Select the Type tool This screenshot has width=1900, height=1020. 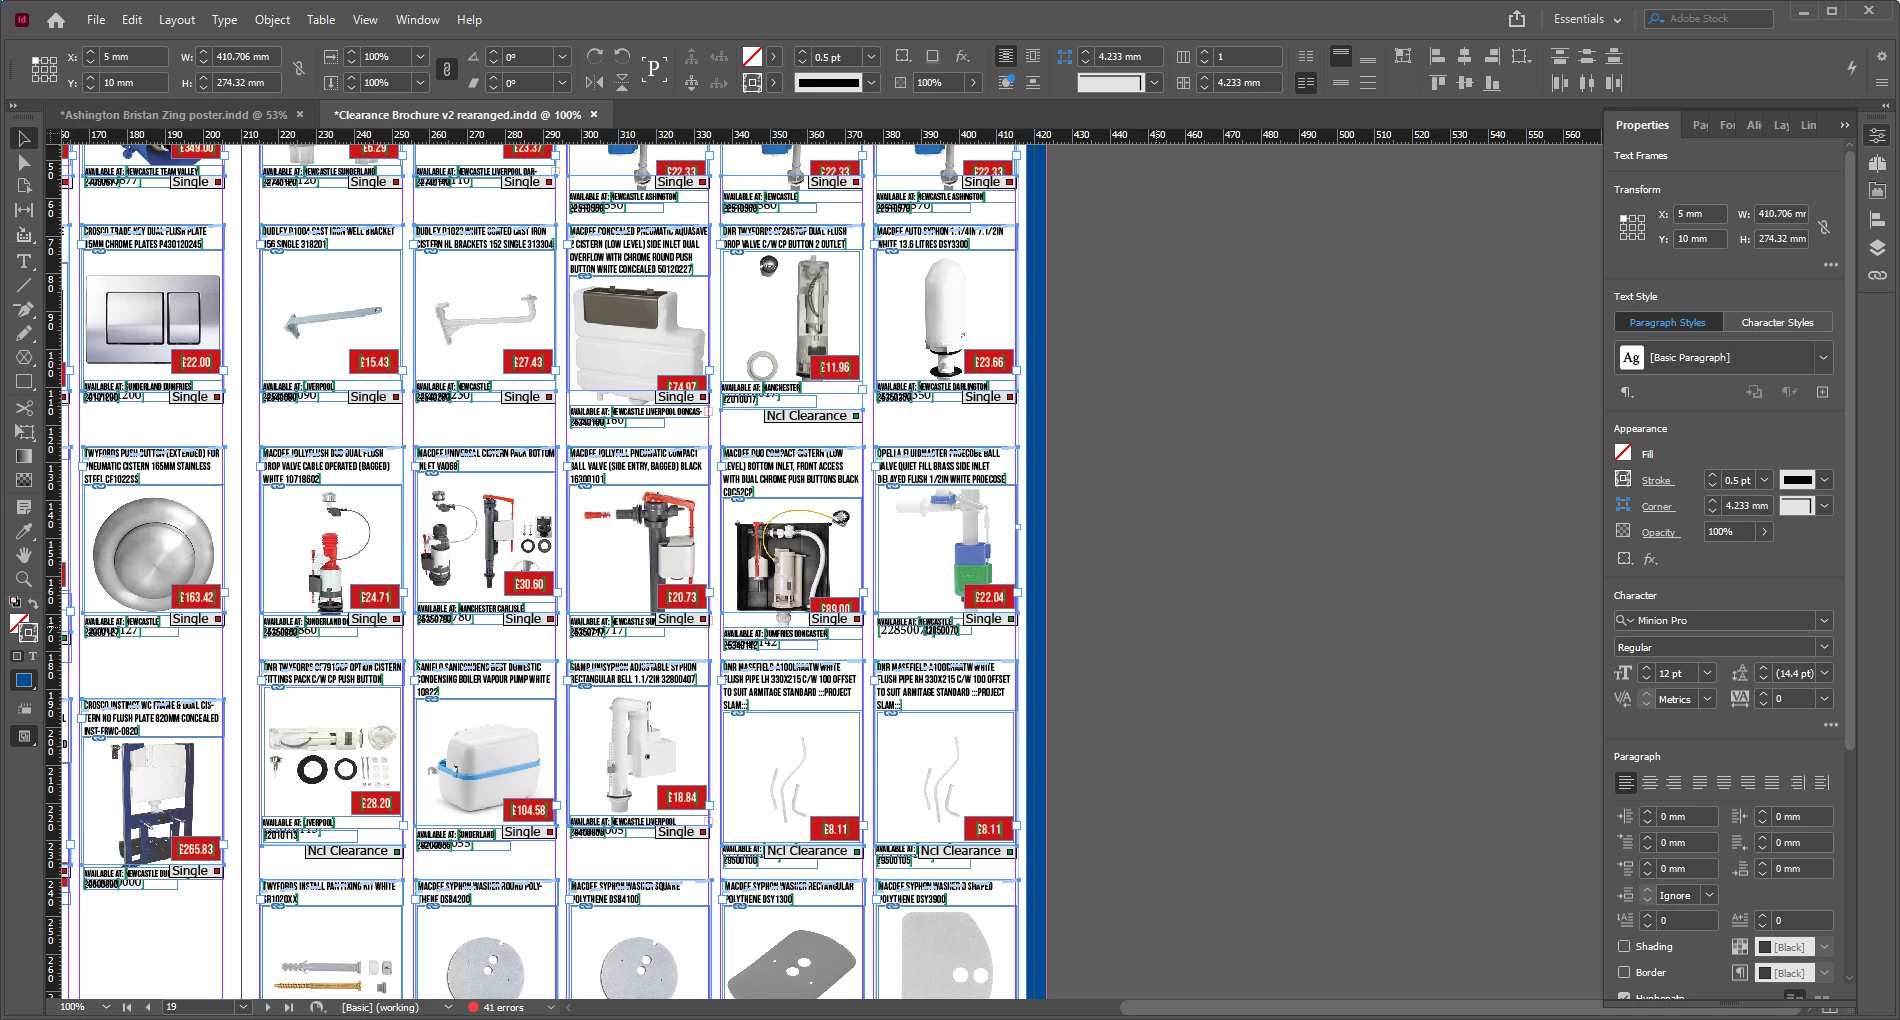(24, 261)
